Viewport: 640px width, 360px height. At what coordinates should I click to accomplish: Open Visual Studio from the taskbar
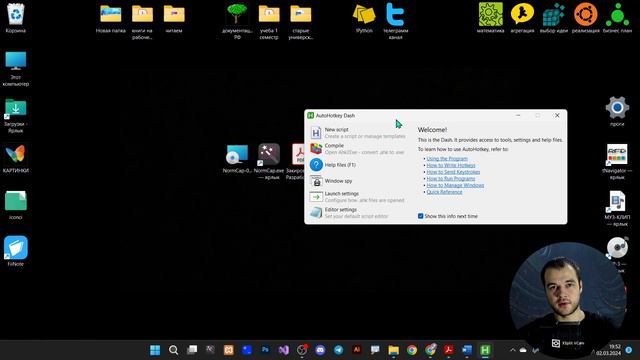(x=284, y=350)
